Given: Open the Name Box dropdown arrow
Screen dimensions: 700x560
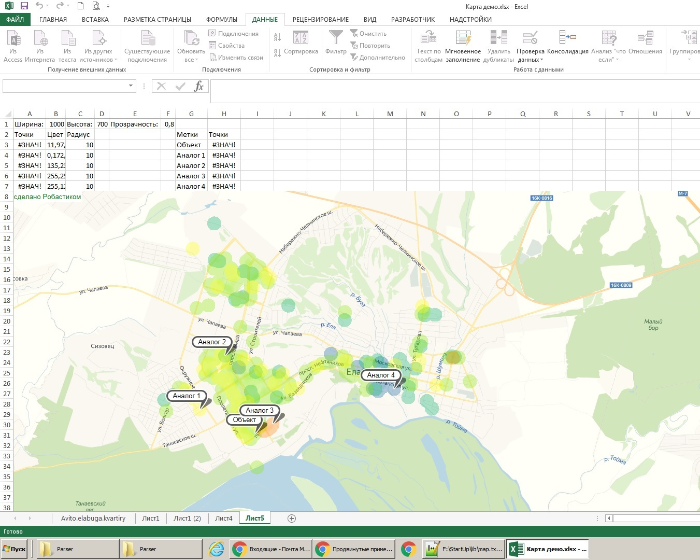Looking at the screenshot, I should click(x=131, y=85).
